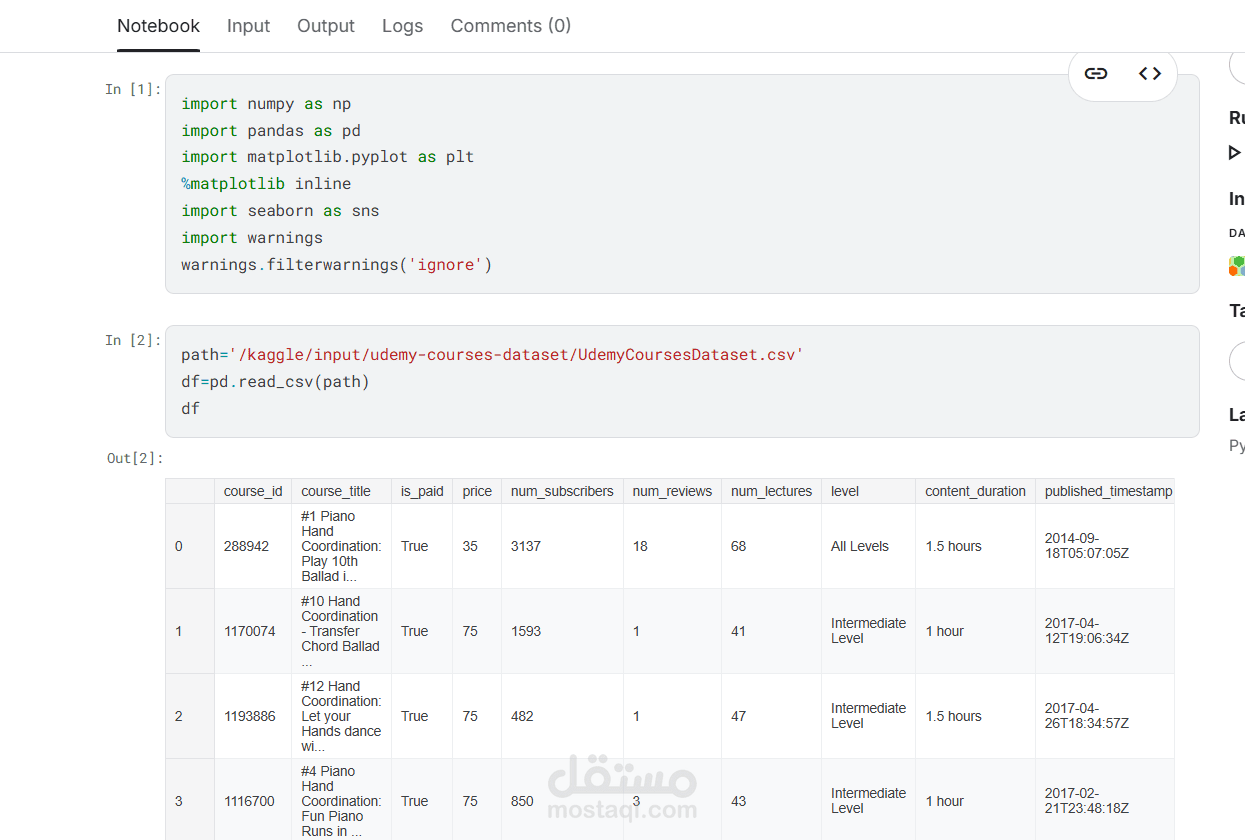The height and width of the screenshot is (840, 1245).
Task: Click the course_title column header
Action: pos(336,491)
